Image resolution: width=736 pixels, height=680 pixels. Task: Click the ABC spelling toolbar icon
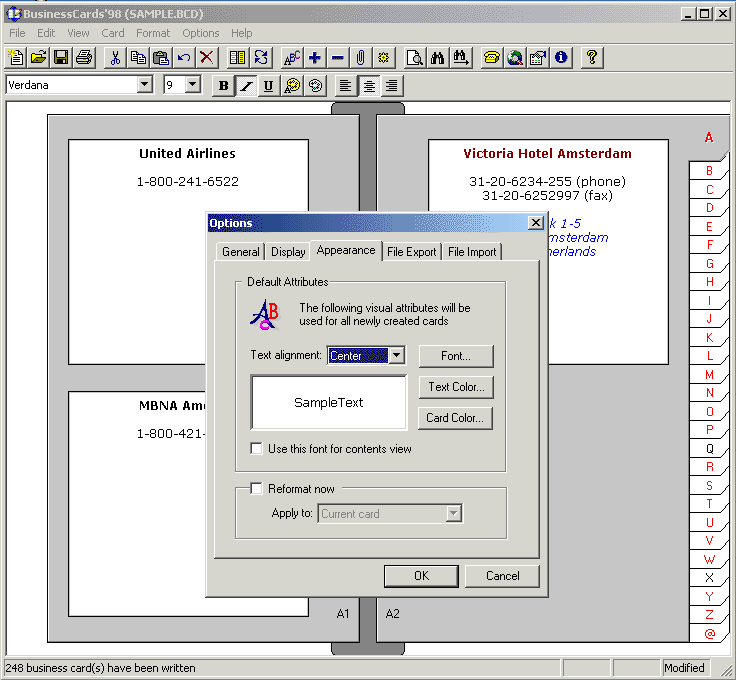coord(292,58)
